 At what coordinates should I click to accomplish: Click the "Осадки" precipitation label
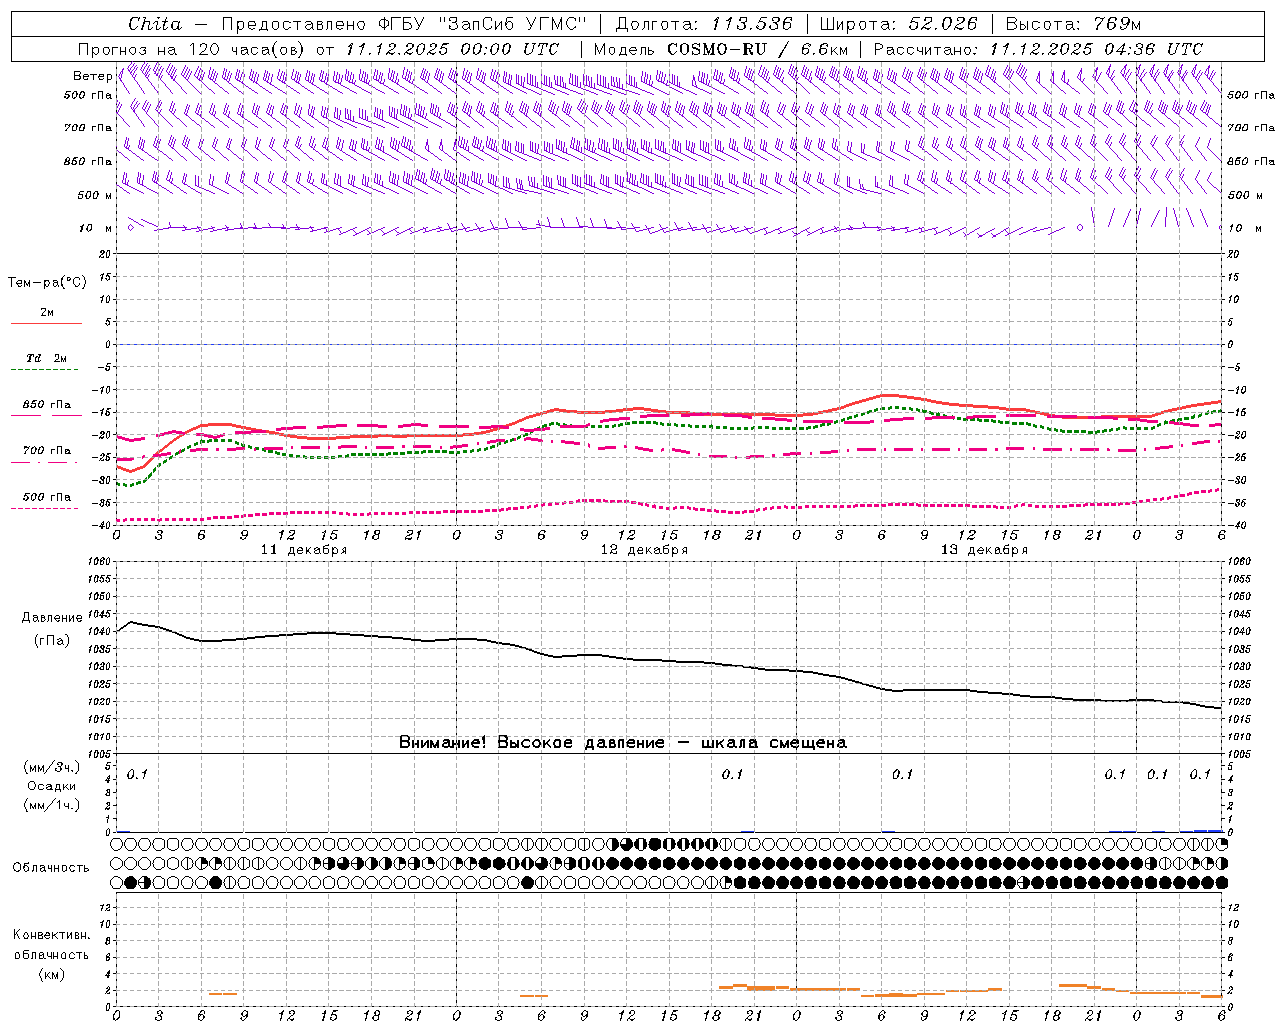[x=52, y=786]
